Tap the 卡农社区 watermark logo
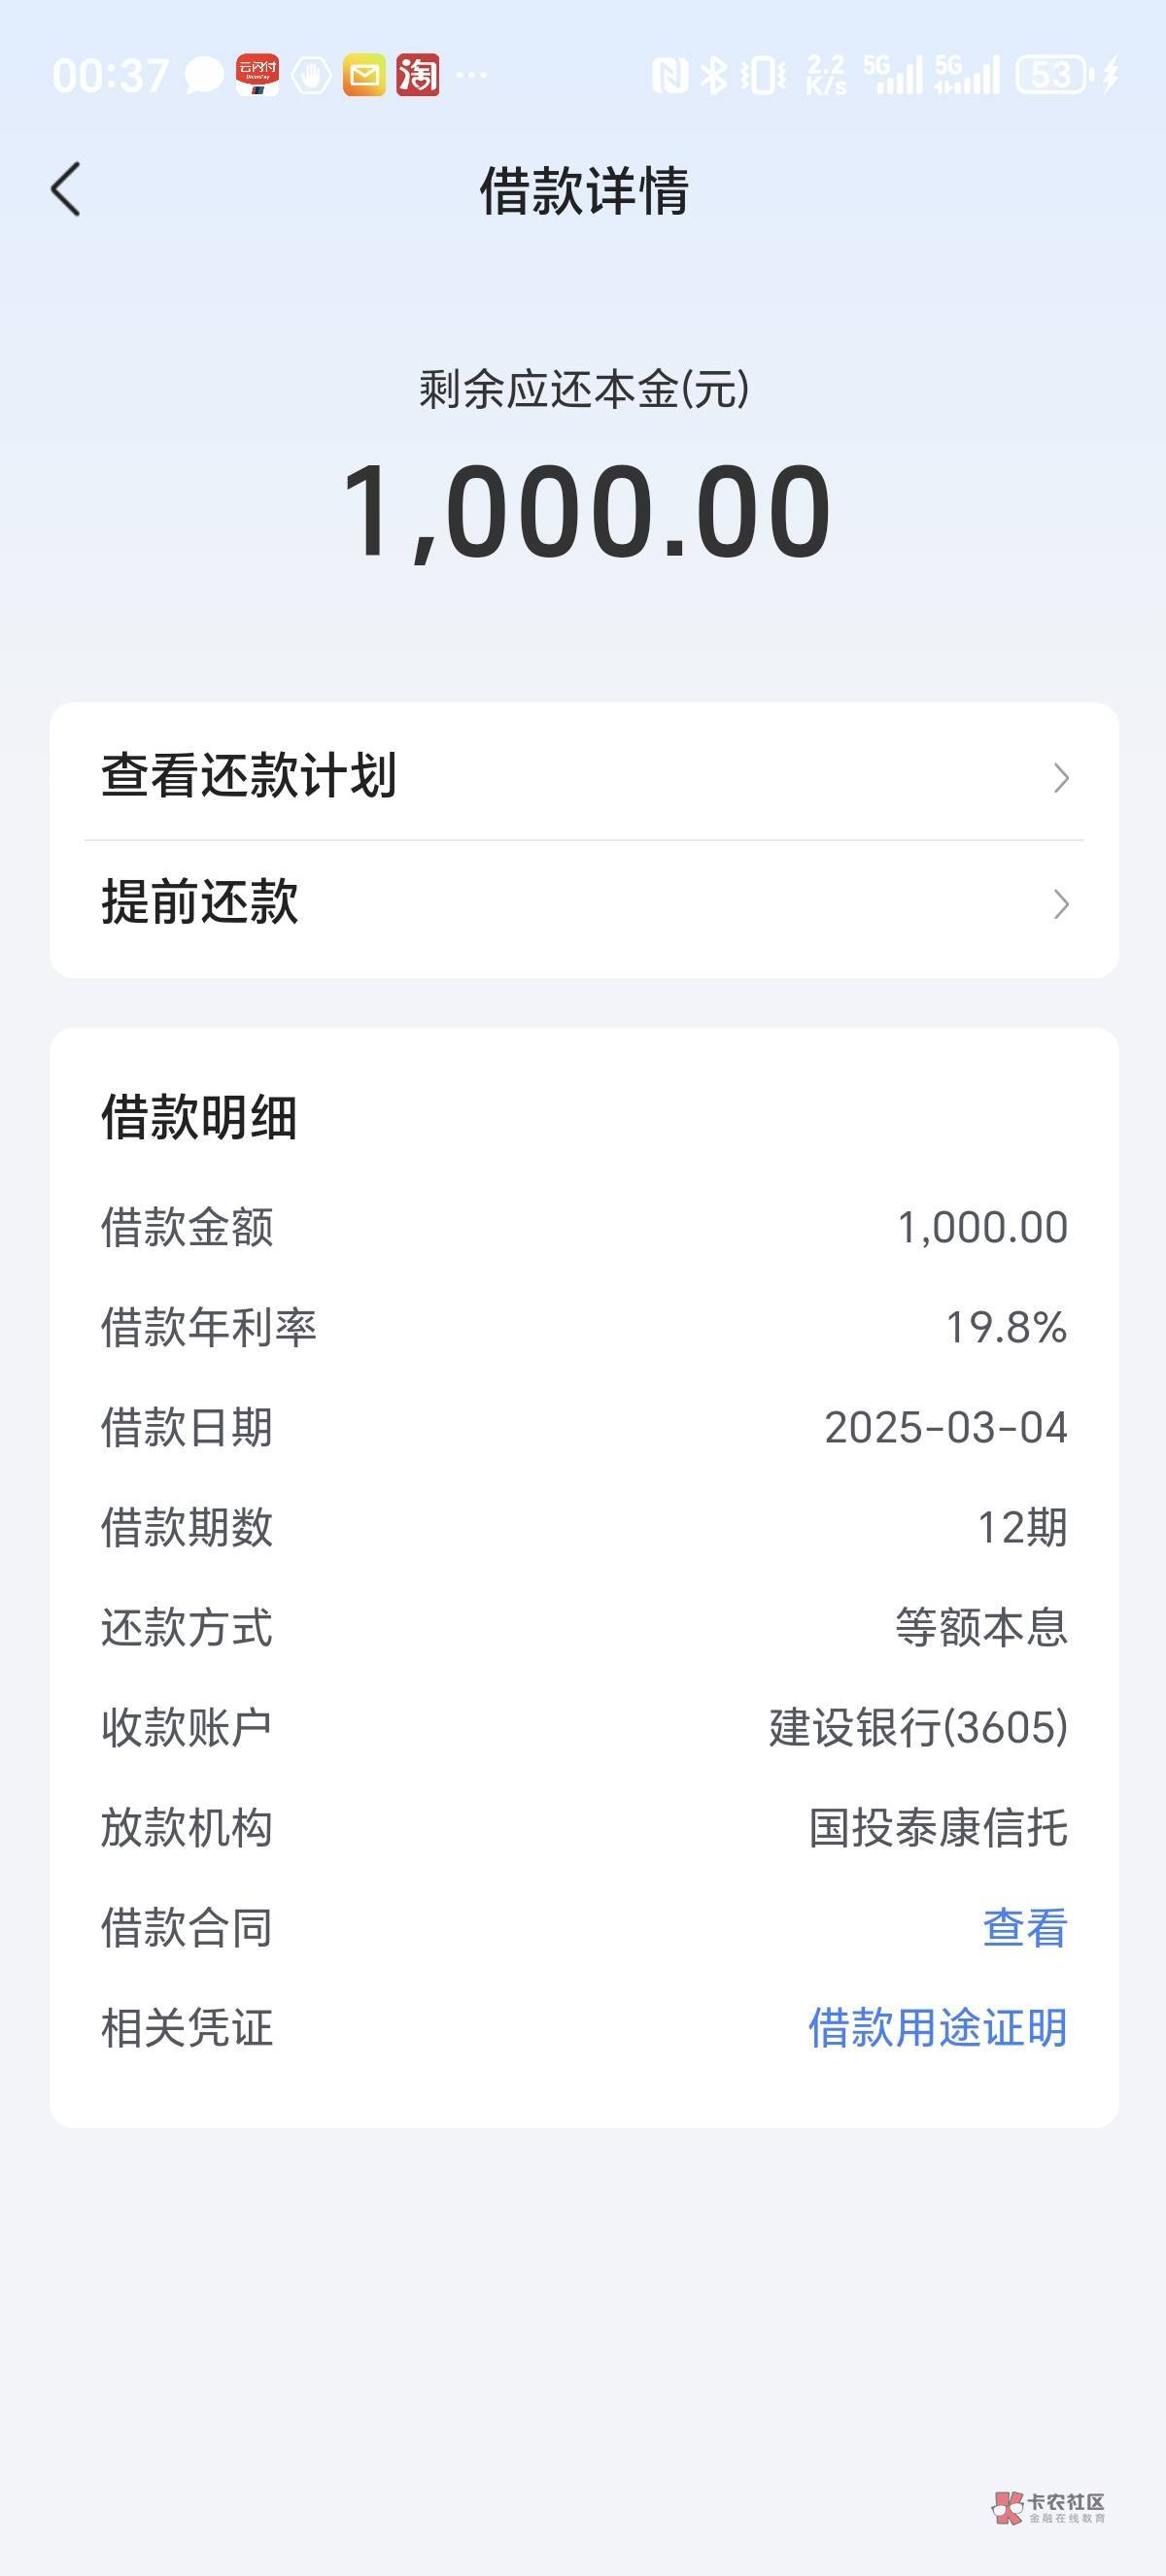The image size is (1166, 2576). [x=1048, y=2507]
